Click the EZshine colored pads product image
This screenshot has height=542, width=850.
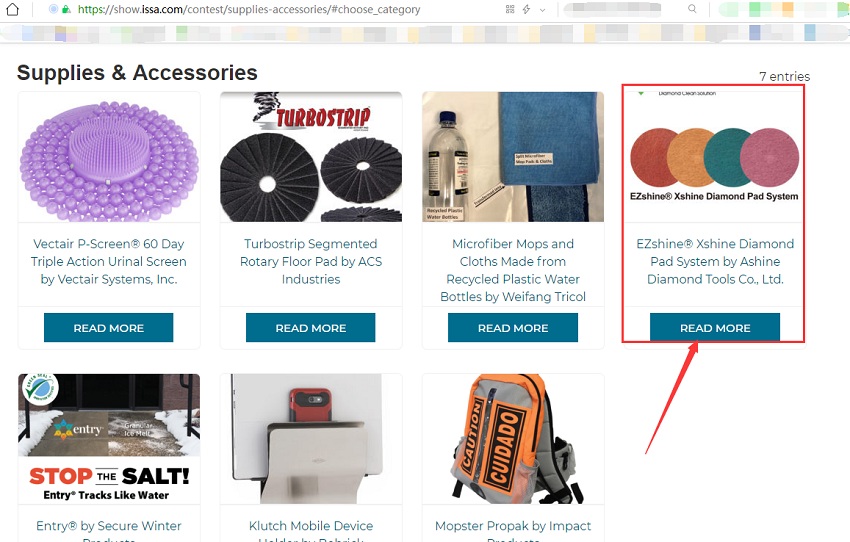click(715, 157)
